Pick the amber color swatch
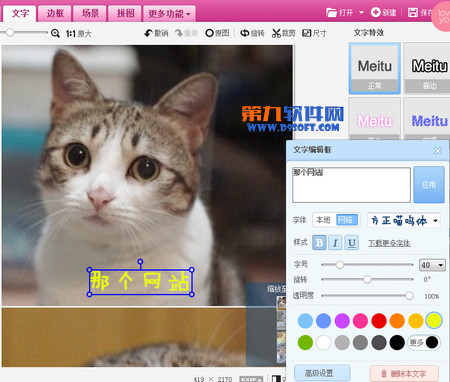 tap(416, 321)
